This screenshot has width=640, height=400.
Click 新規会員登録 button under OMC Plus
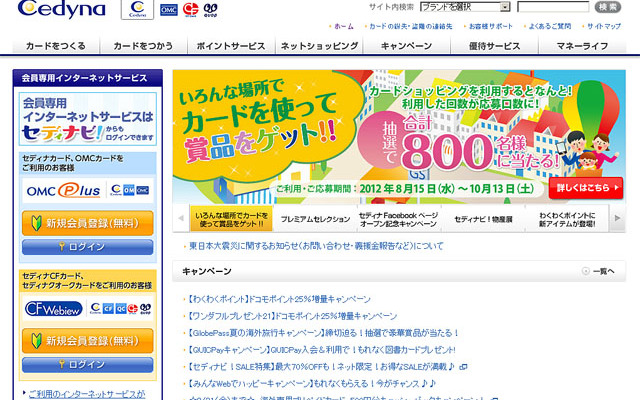[x=88, y=223]
